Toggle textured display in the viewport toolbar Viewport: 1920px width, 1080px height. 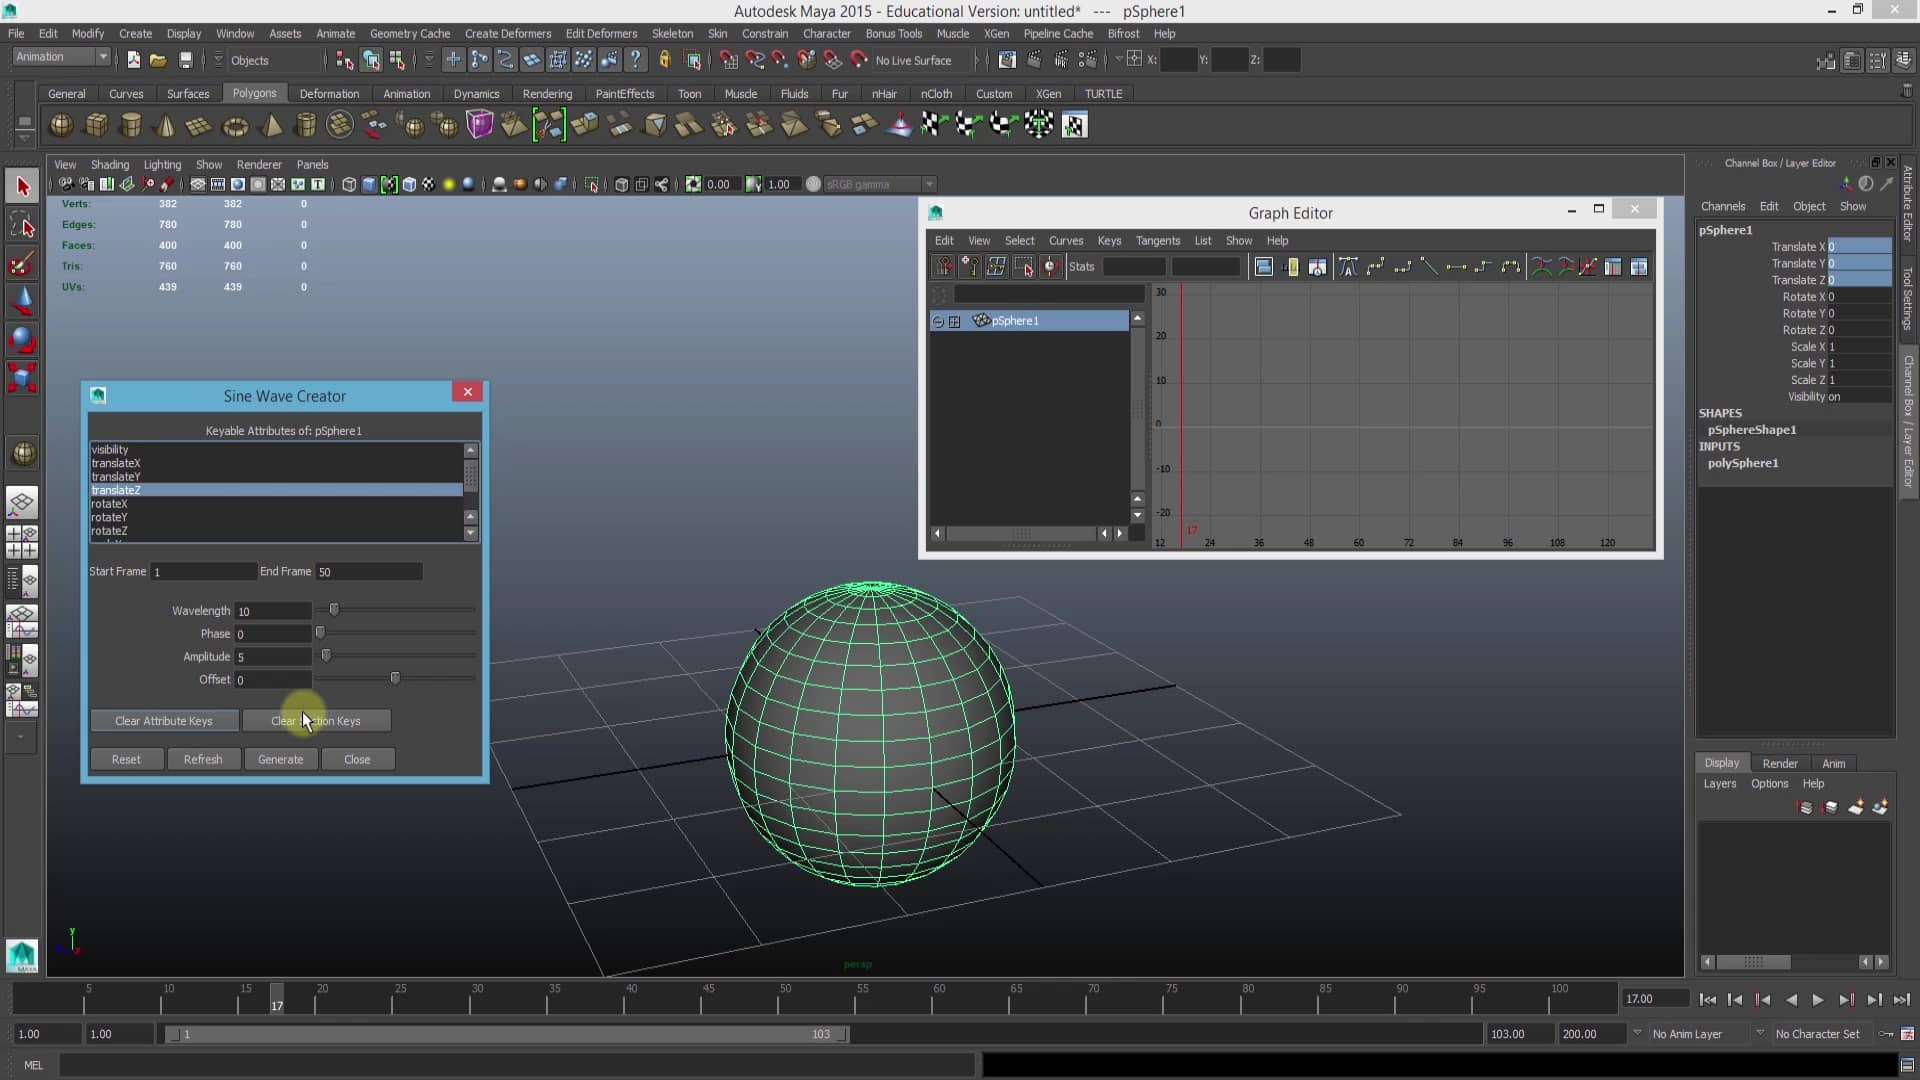429,184
